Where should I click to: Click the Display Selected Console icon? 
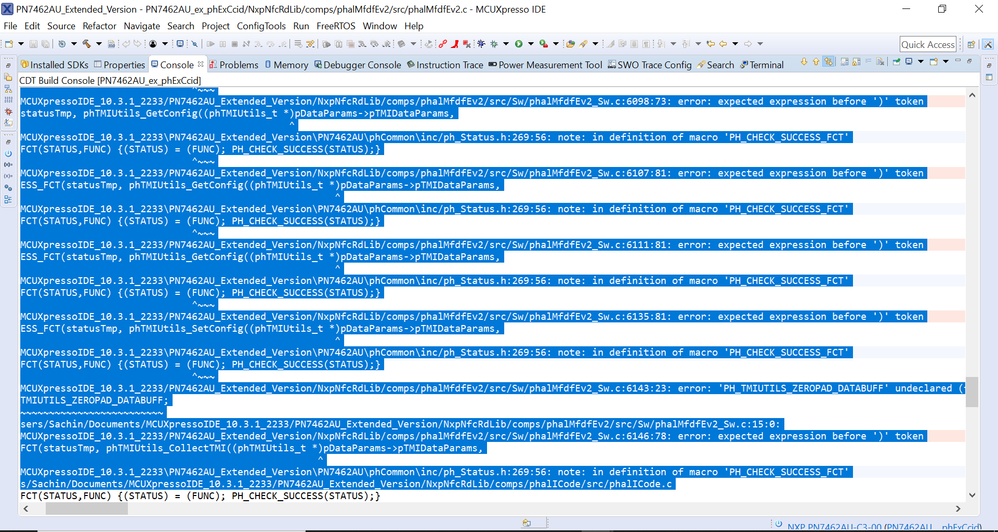pos(909,62)
